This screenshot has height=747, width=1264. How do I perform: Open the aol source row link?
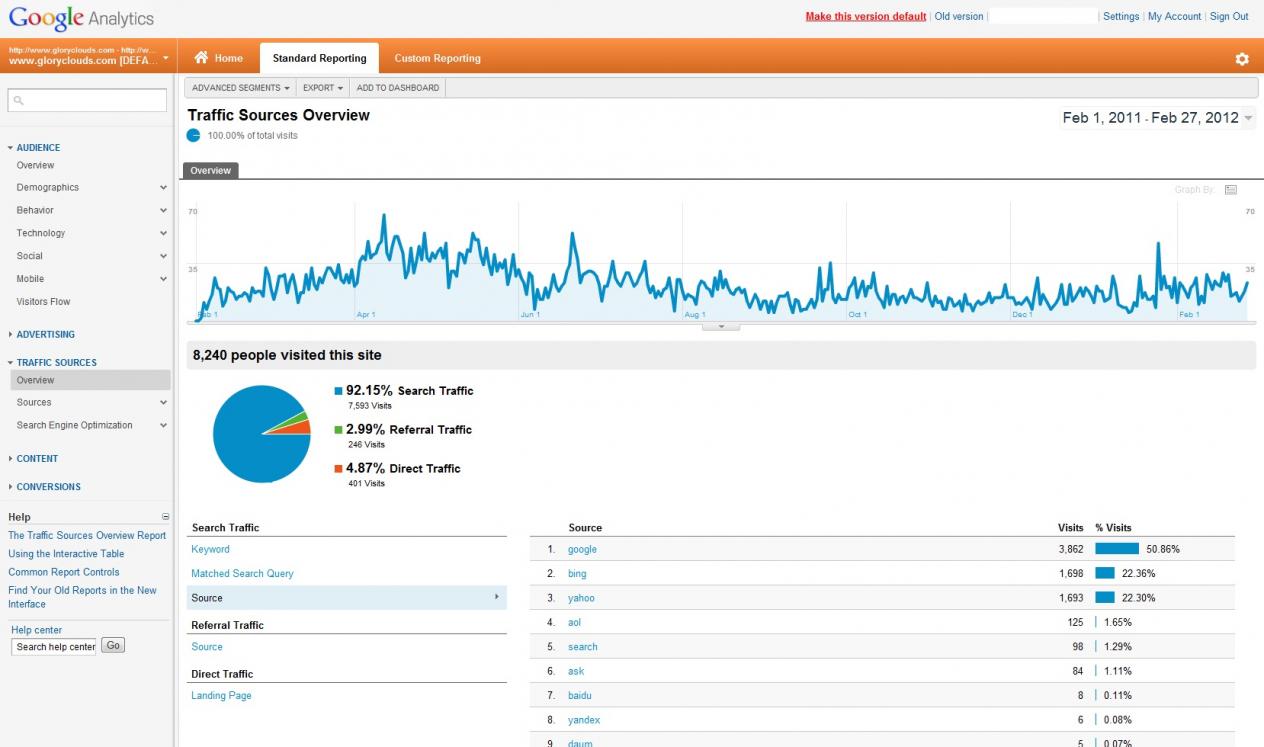point(575,622)
